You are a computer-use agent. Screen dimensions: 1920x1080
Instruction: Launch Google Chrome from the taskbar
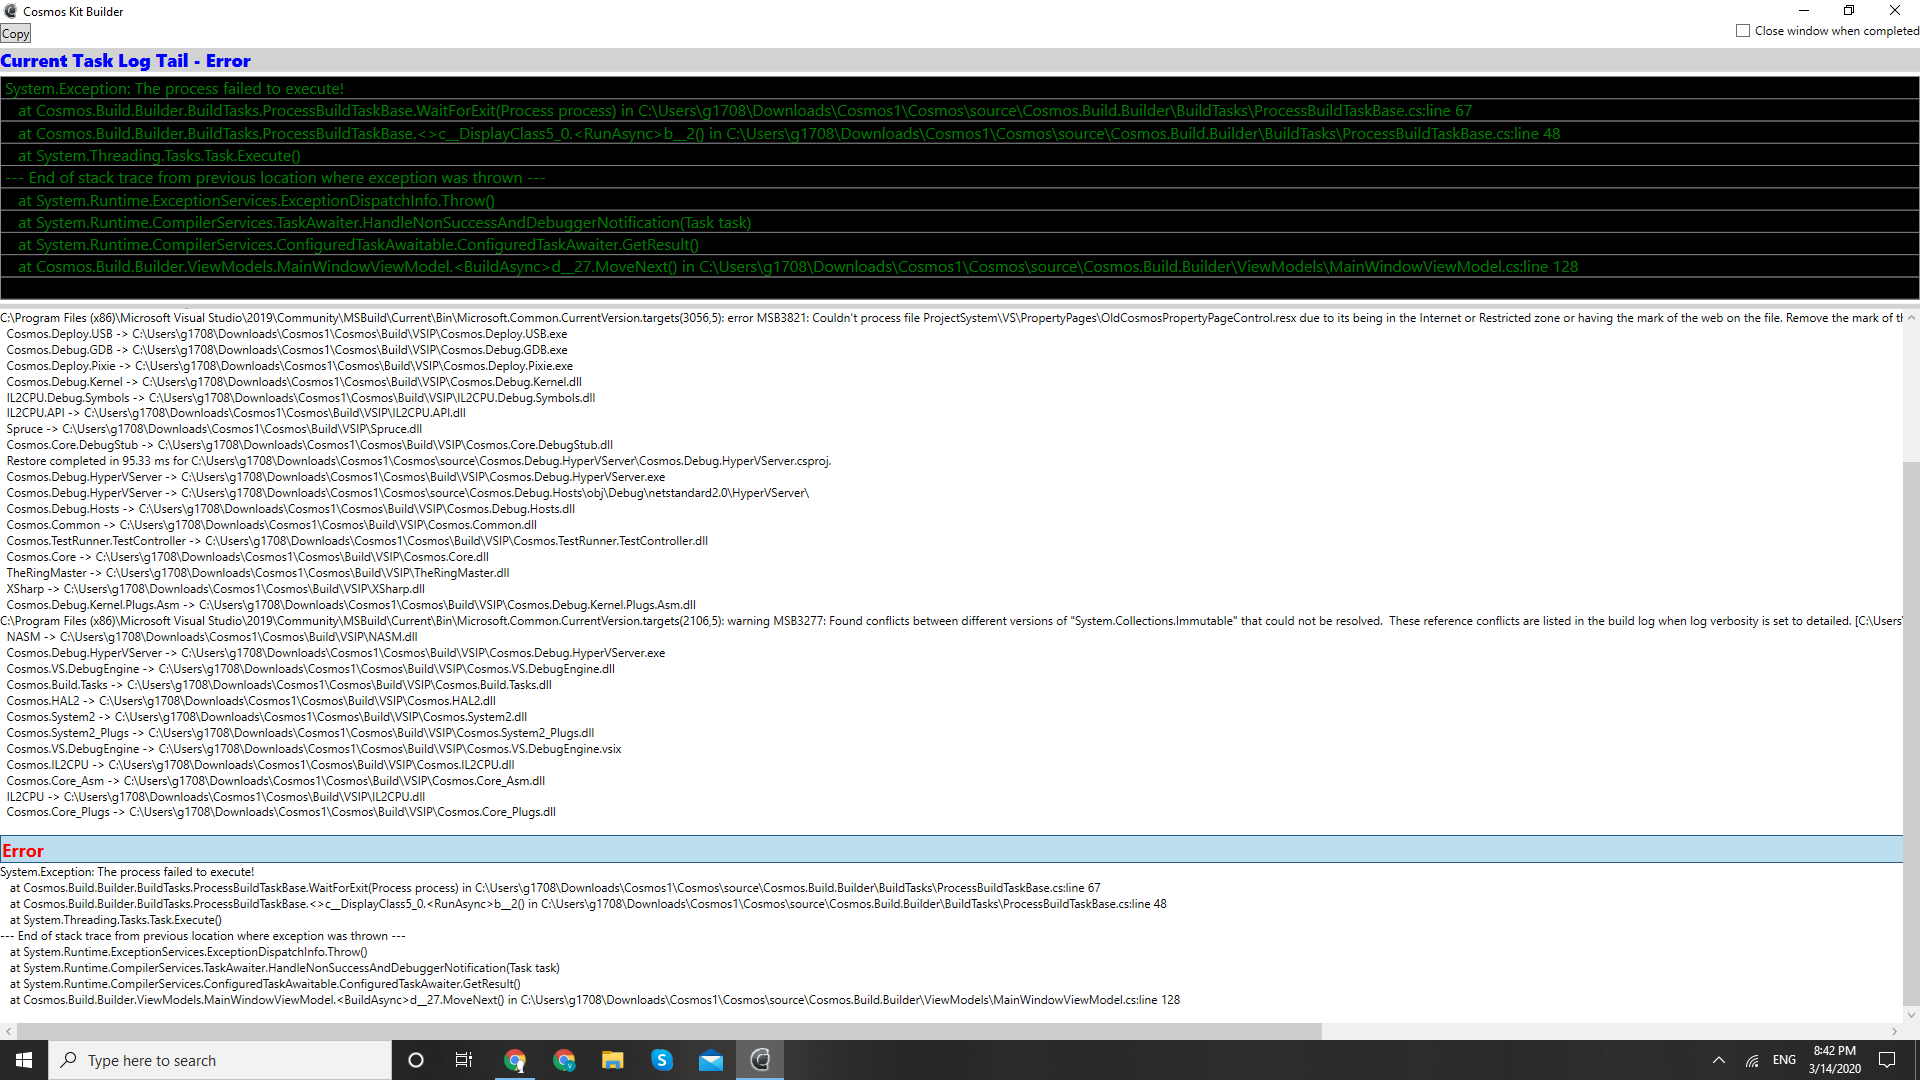516,1059
